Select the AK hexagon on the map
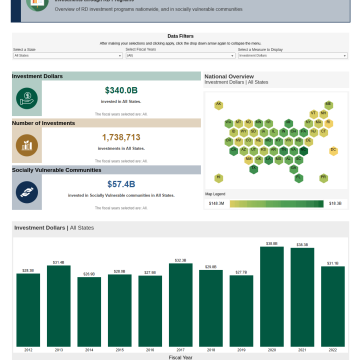The height and width of the screenshot is (360, 360). pos(219,105)
